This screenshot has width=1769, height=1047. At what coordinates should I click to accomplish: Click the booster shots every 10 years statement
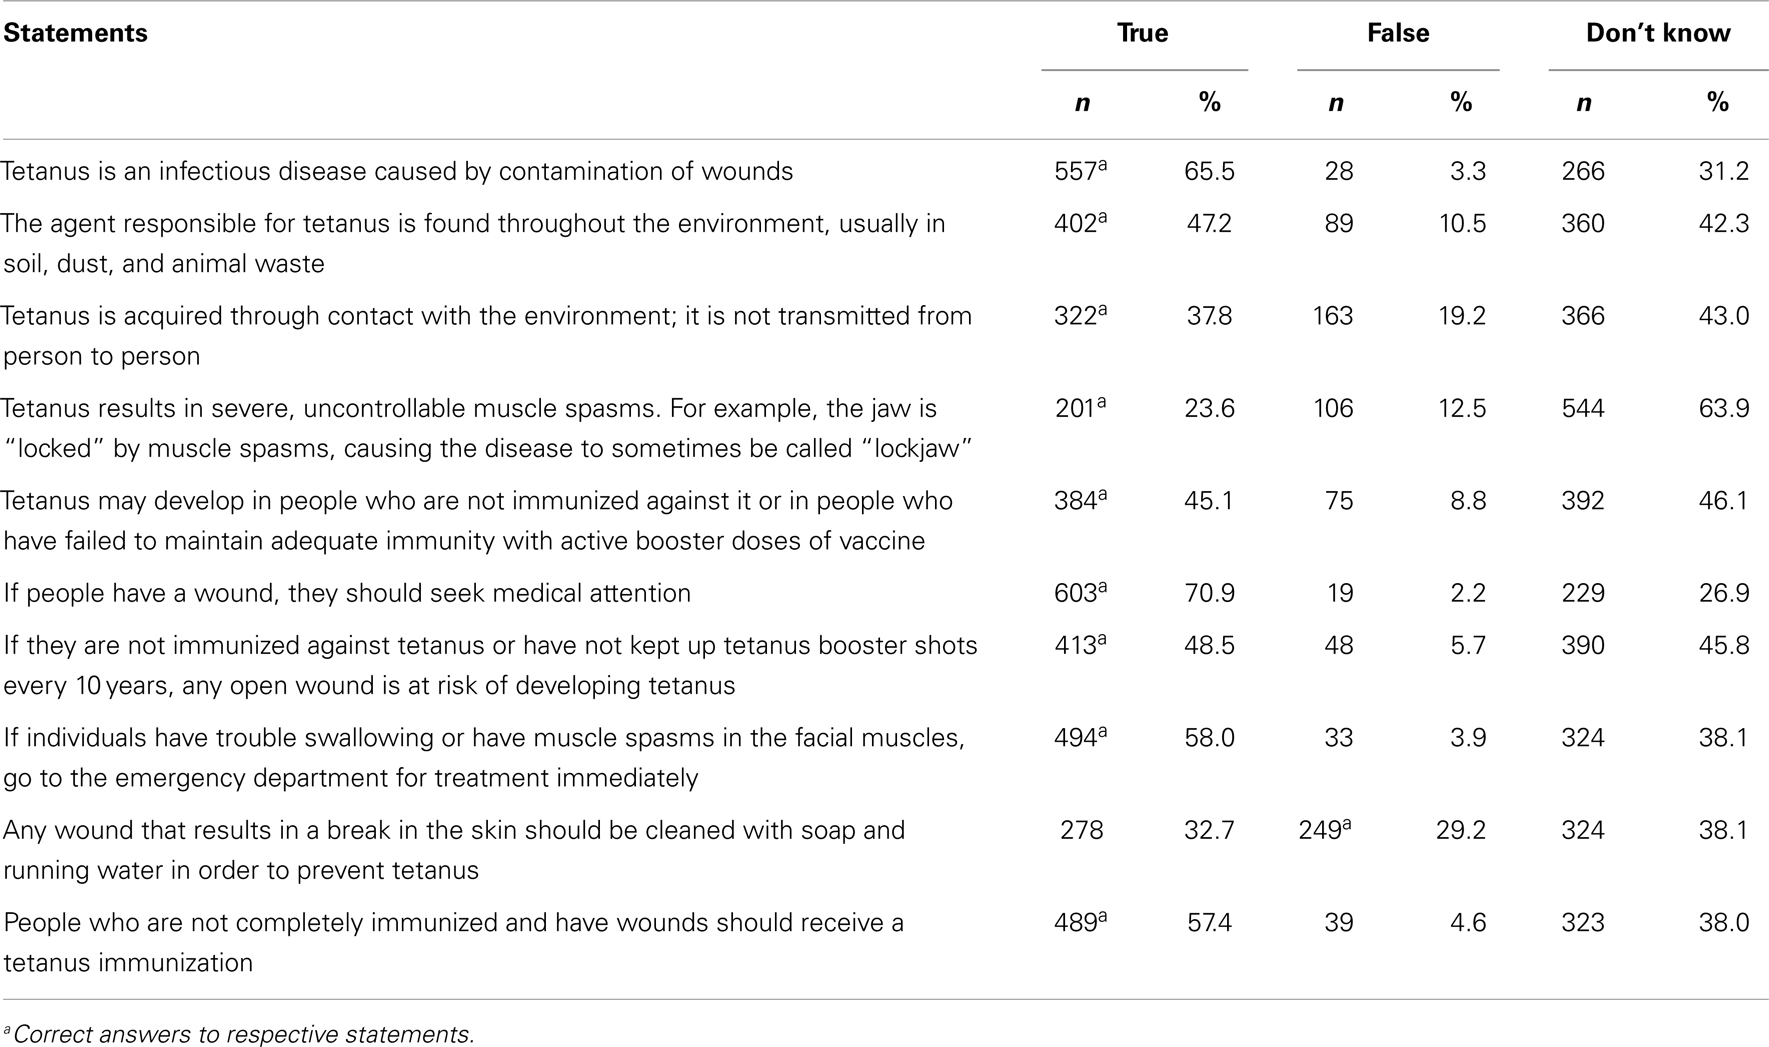pyautogui.click(x=490, y=665)
